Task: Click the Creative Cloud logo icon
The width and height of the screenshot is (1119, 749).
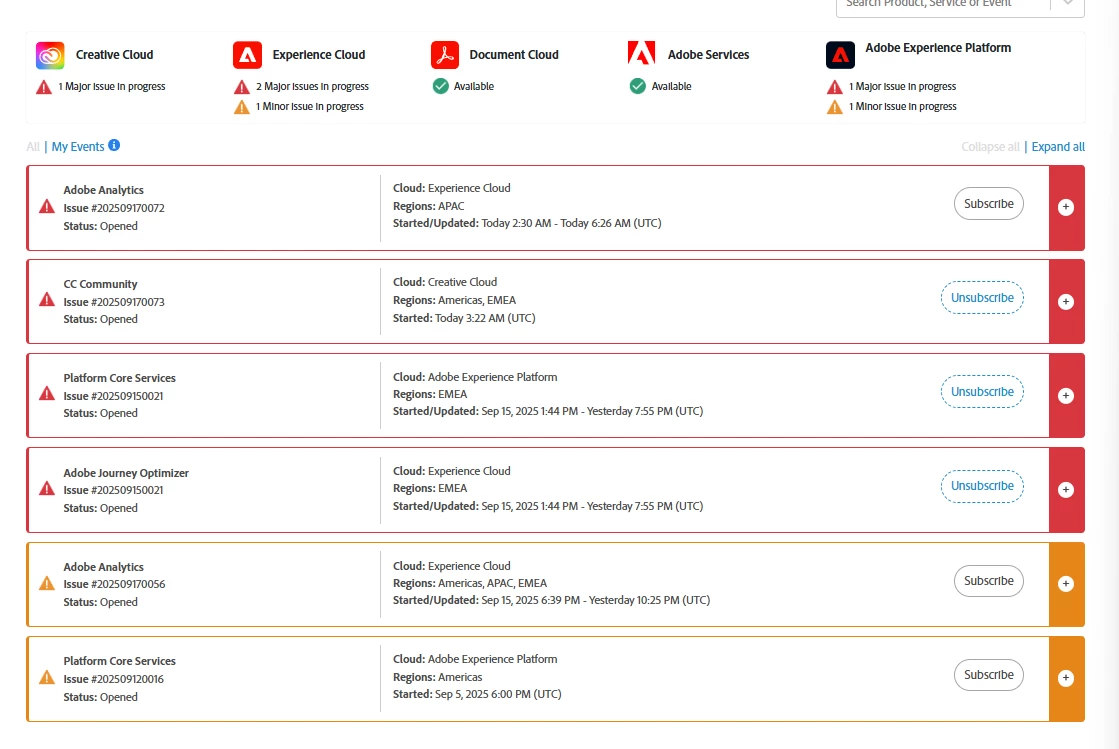Action: coord(50,55)
